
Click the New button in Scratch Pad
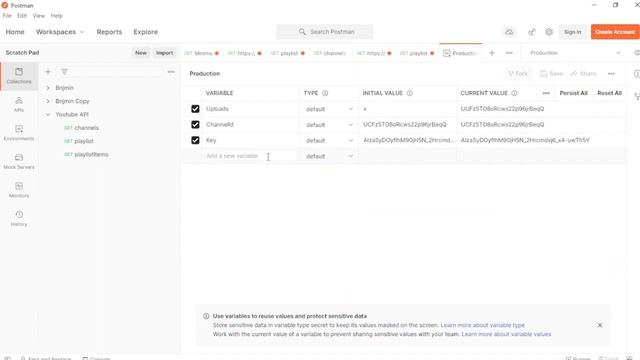[141, 53]
